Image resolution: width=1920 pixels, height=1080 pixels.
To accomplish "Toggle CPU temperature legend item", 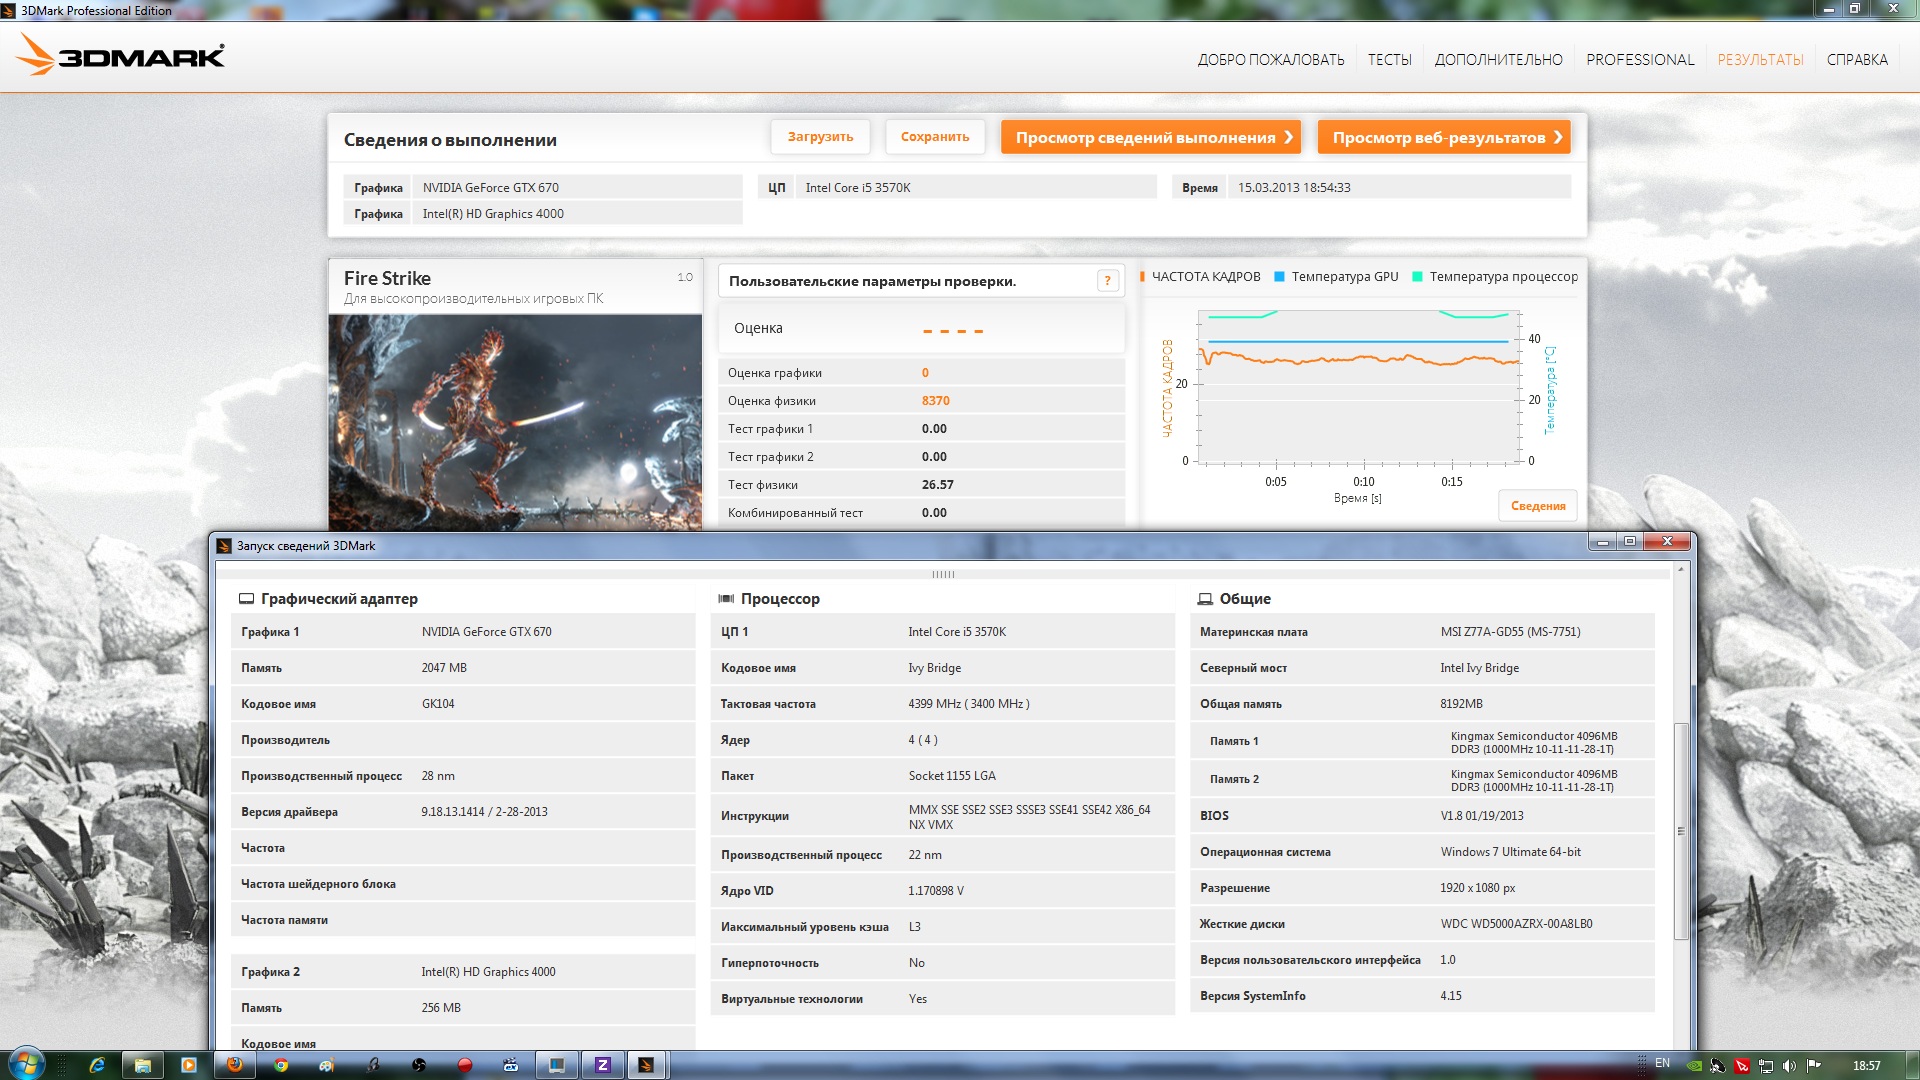I will click(1502, 277).
